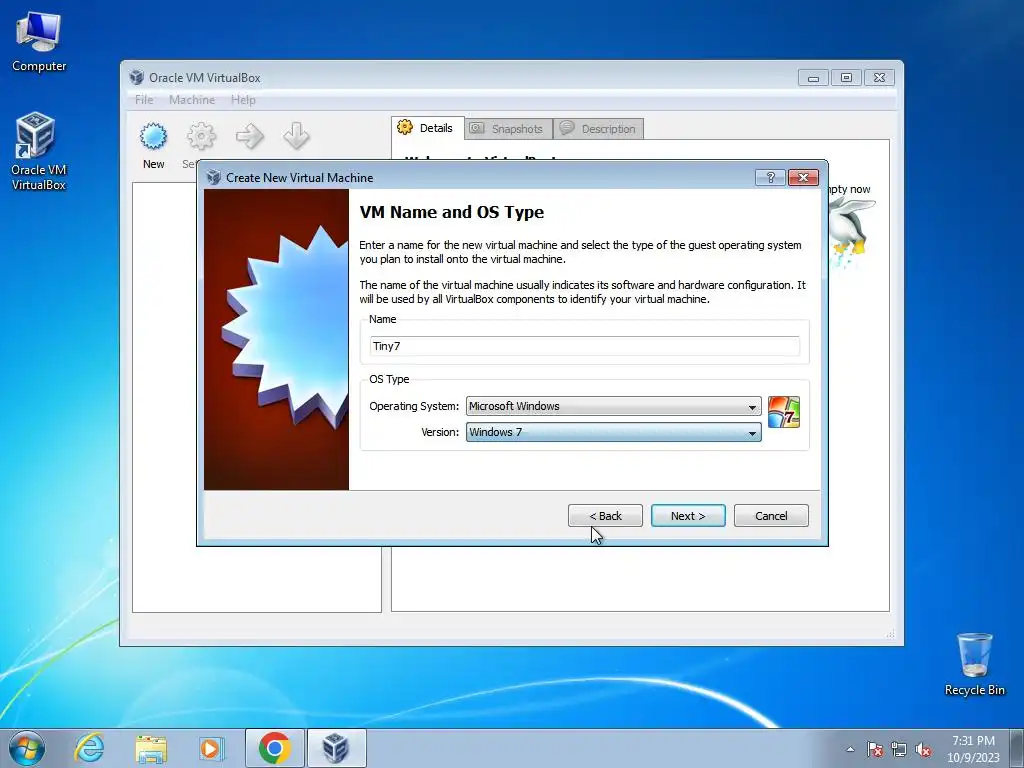Switch to the Description tab
Viewport: 1024px width, 768px height.
tap(598, 129)
